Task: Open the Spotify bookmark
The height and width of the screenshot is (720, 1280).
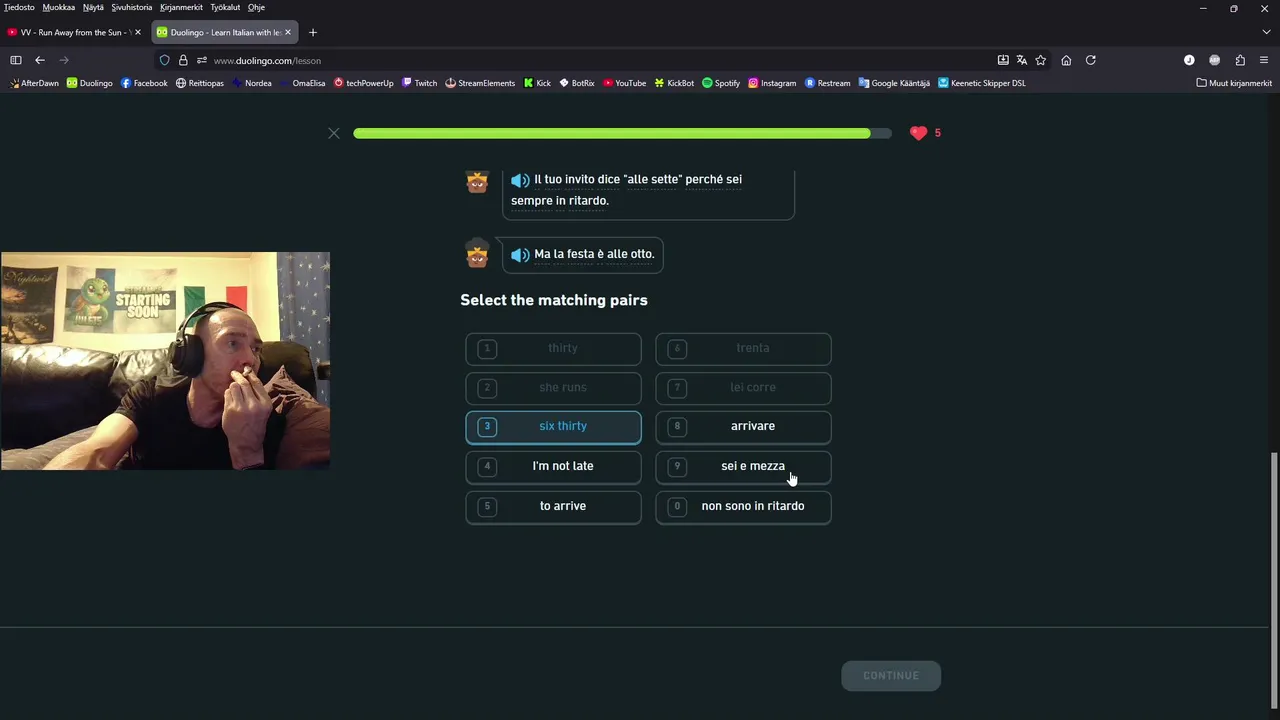Action: [721, 83]
